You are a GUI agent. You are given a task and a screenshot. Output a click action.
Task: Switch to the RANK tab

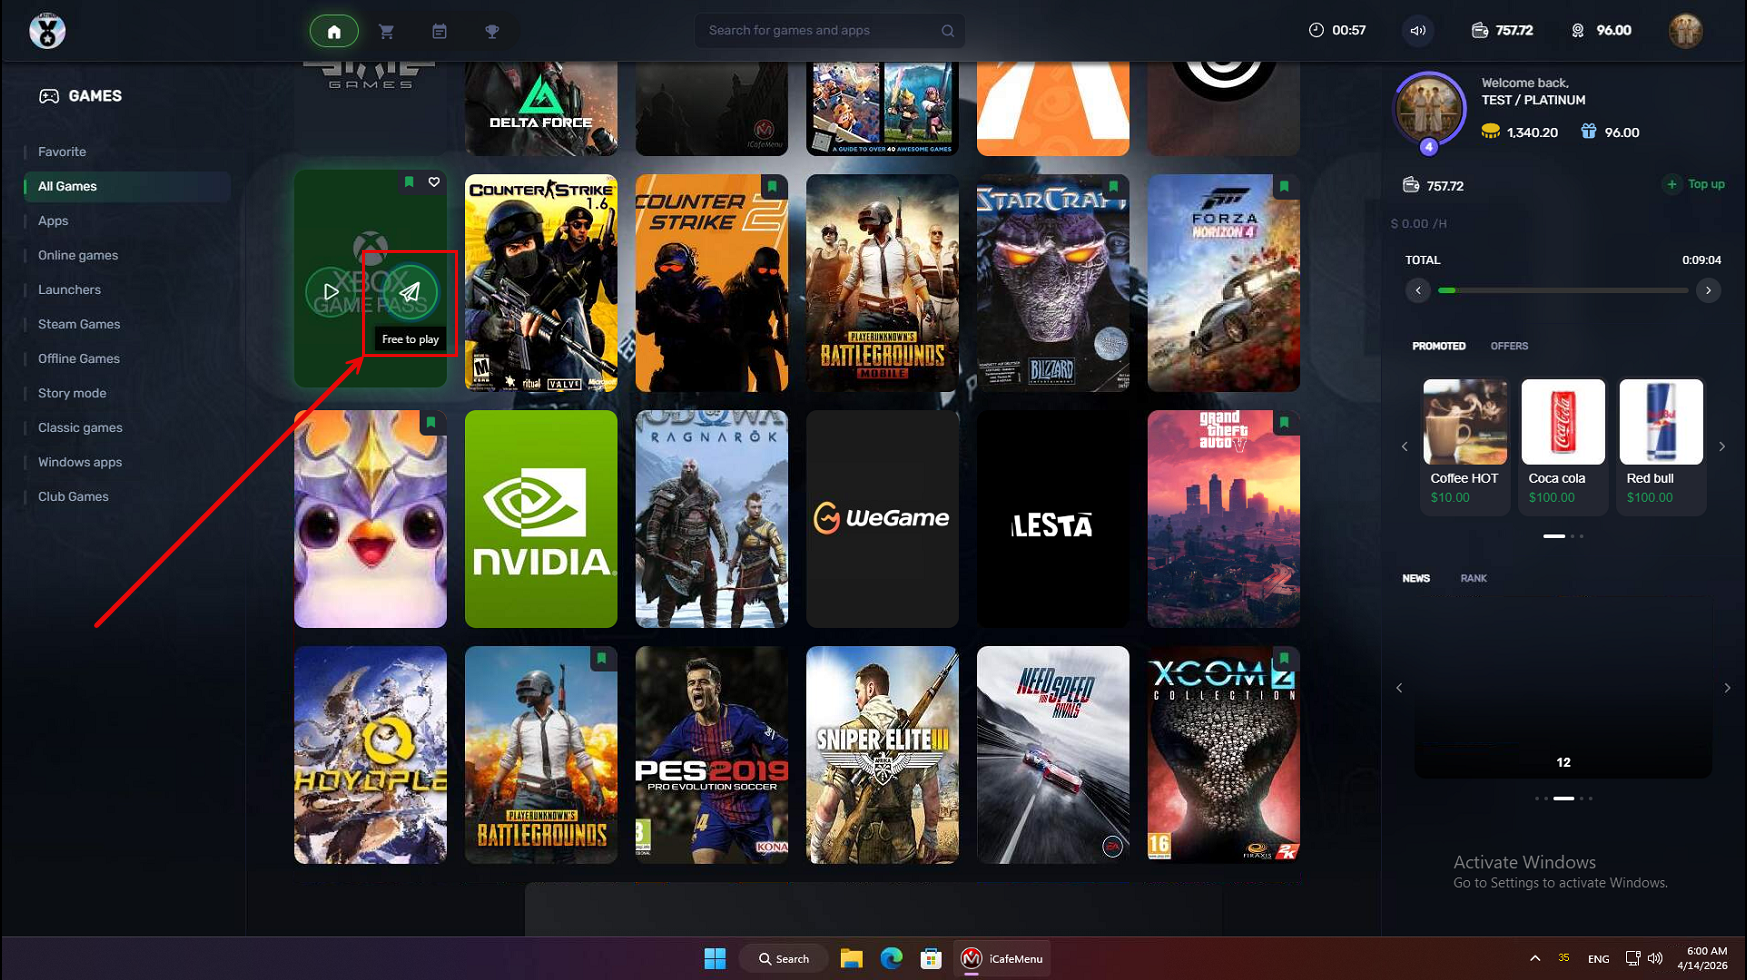coord(1472,578)
